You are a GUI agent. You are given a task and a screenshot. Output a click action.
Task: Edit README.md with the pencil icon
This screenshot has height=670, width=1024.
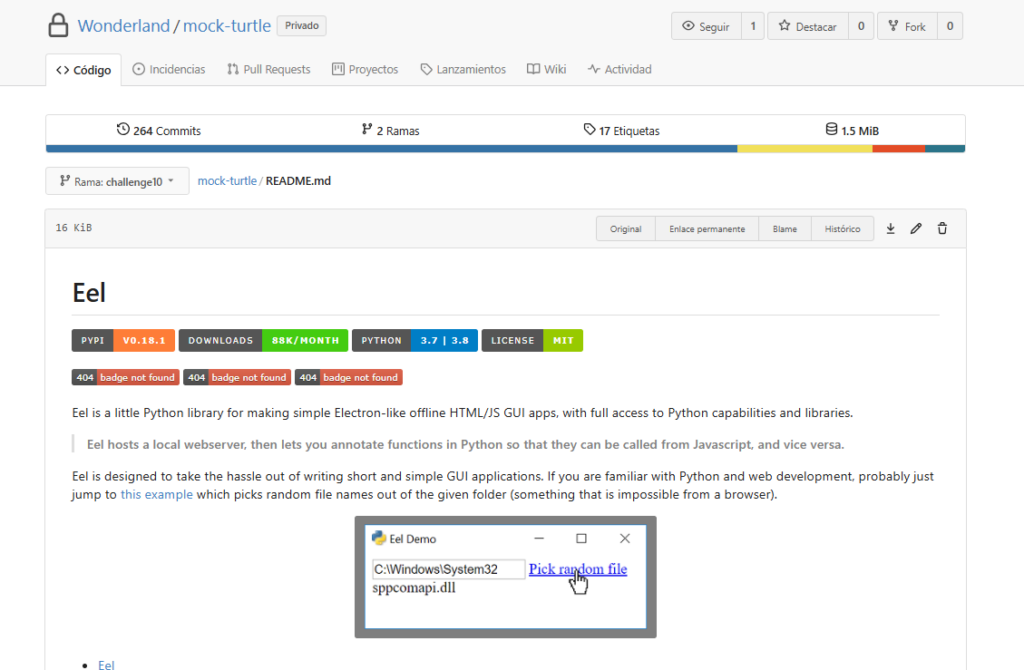(916, 229)
